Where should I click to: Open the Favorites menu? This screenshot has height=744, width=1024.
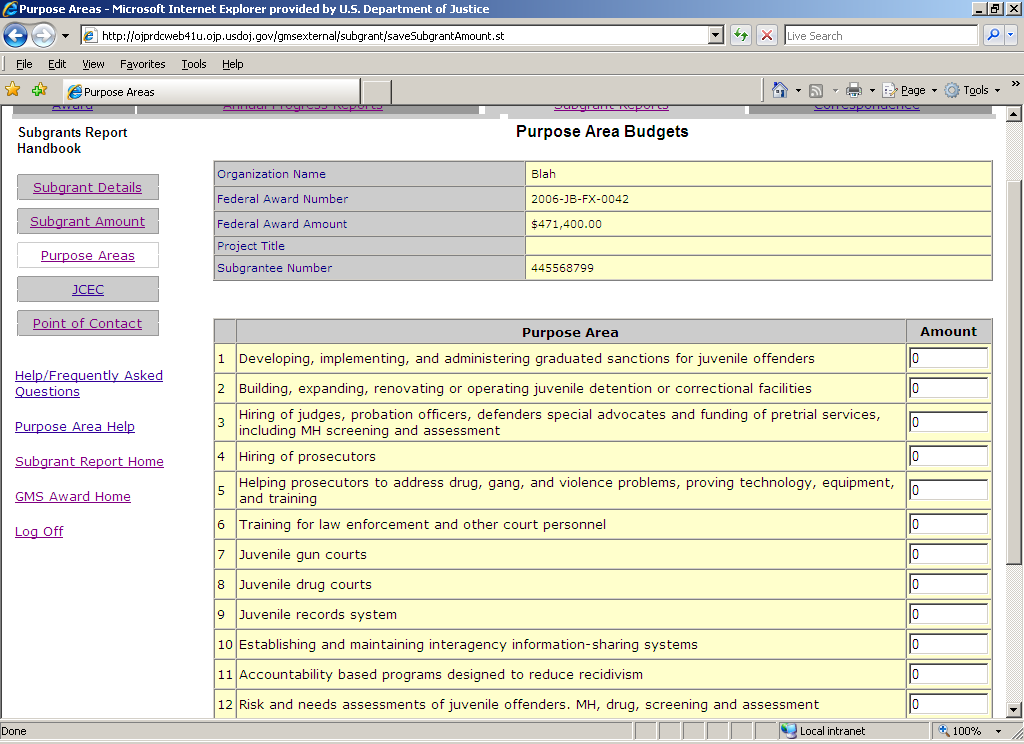142,64
